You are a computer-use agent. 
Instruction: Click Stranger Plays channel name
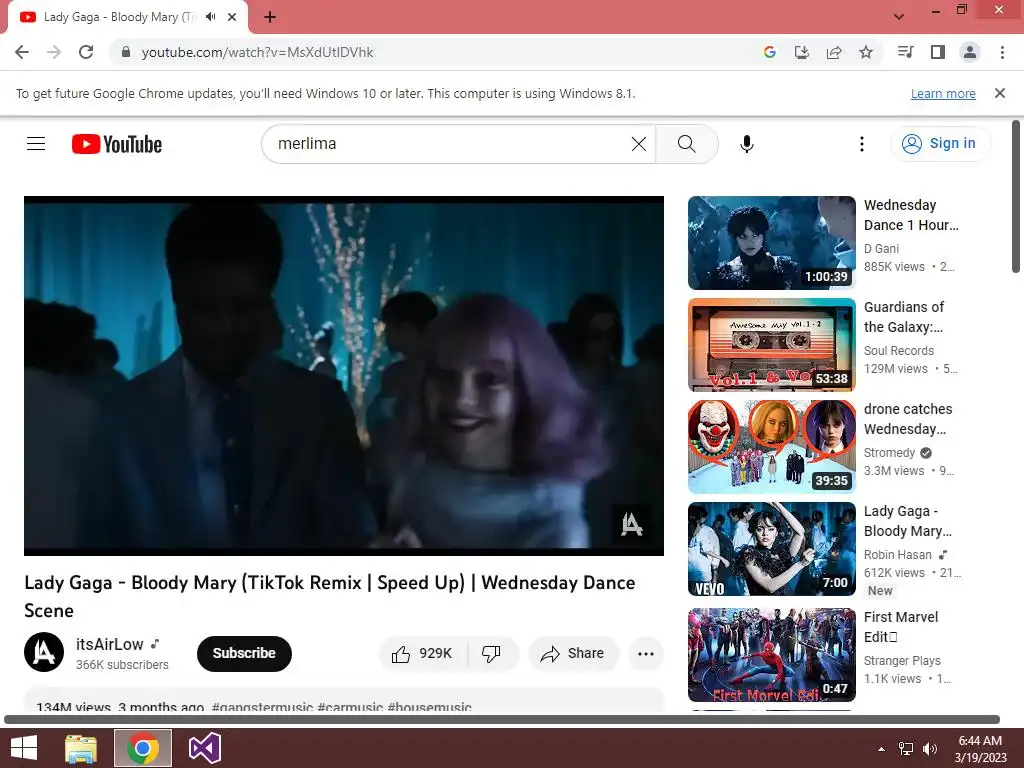pos(902,660)
